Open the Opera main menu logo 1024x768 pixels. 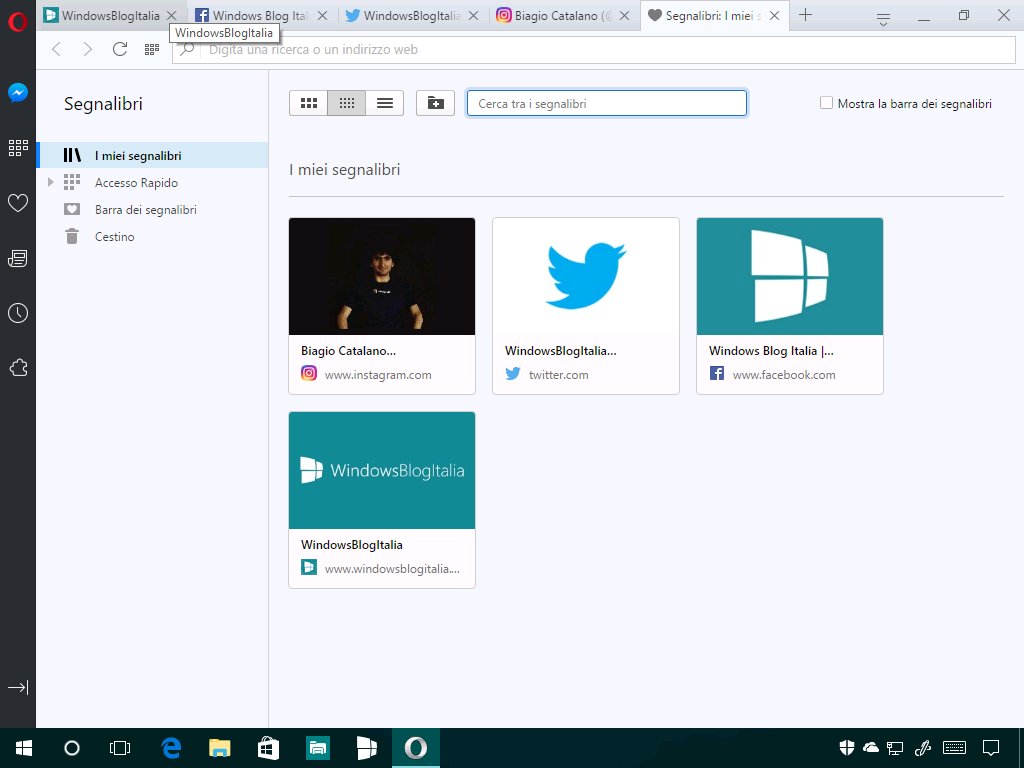point(18,22)
